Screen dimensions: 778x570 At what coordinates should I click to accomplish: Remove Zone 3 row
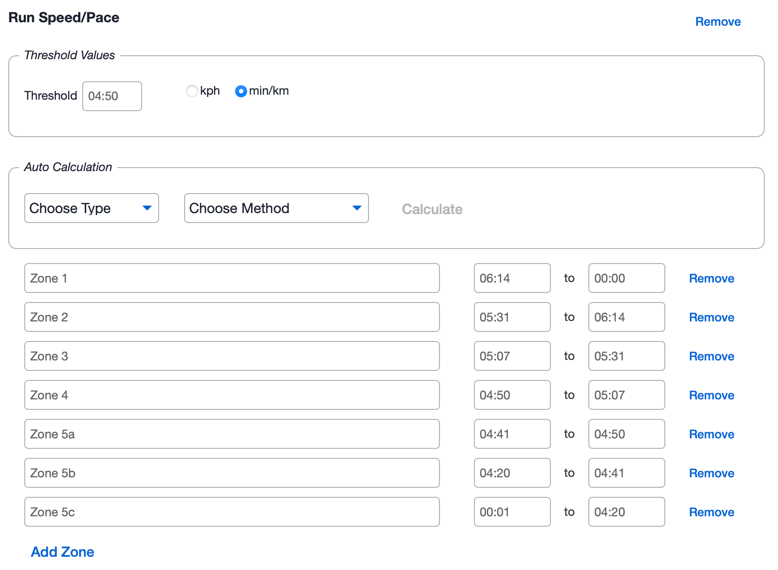pyautogui.click(x=712, y=356)
